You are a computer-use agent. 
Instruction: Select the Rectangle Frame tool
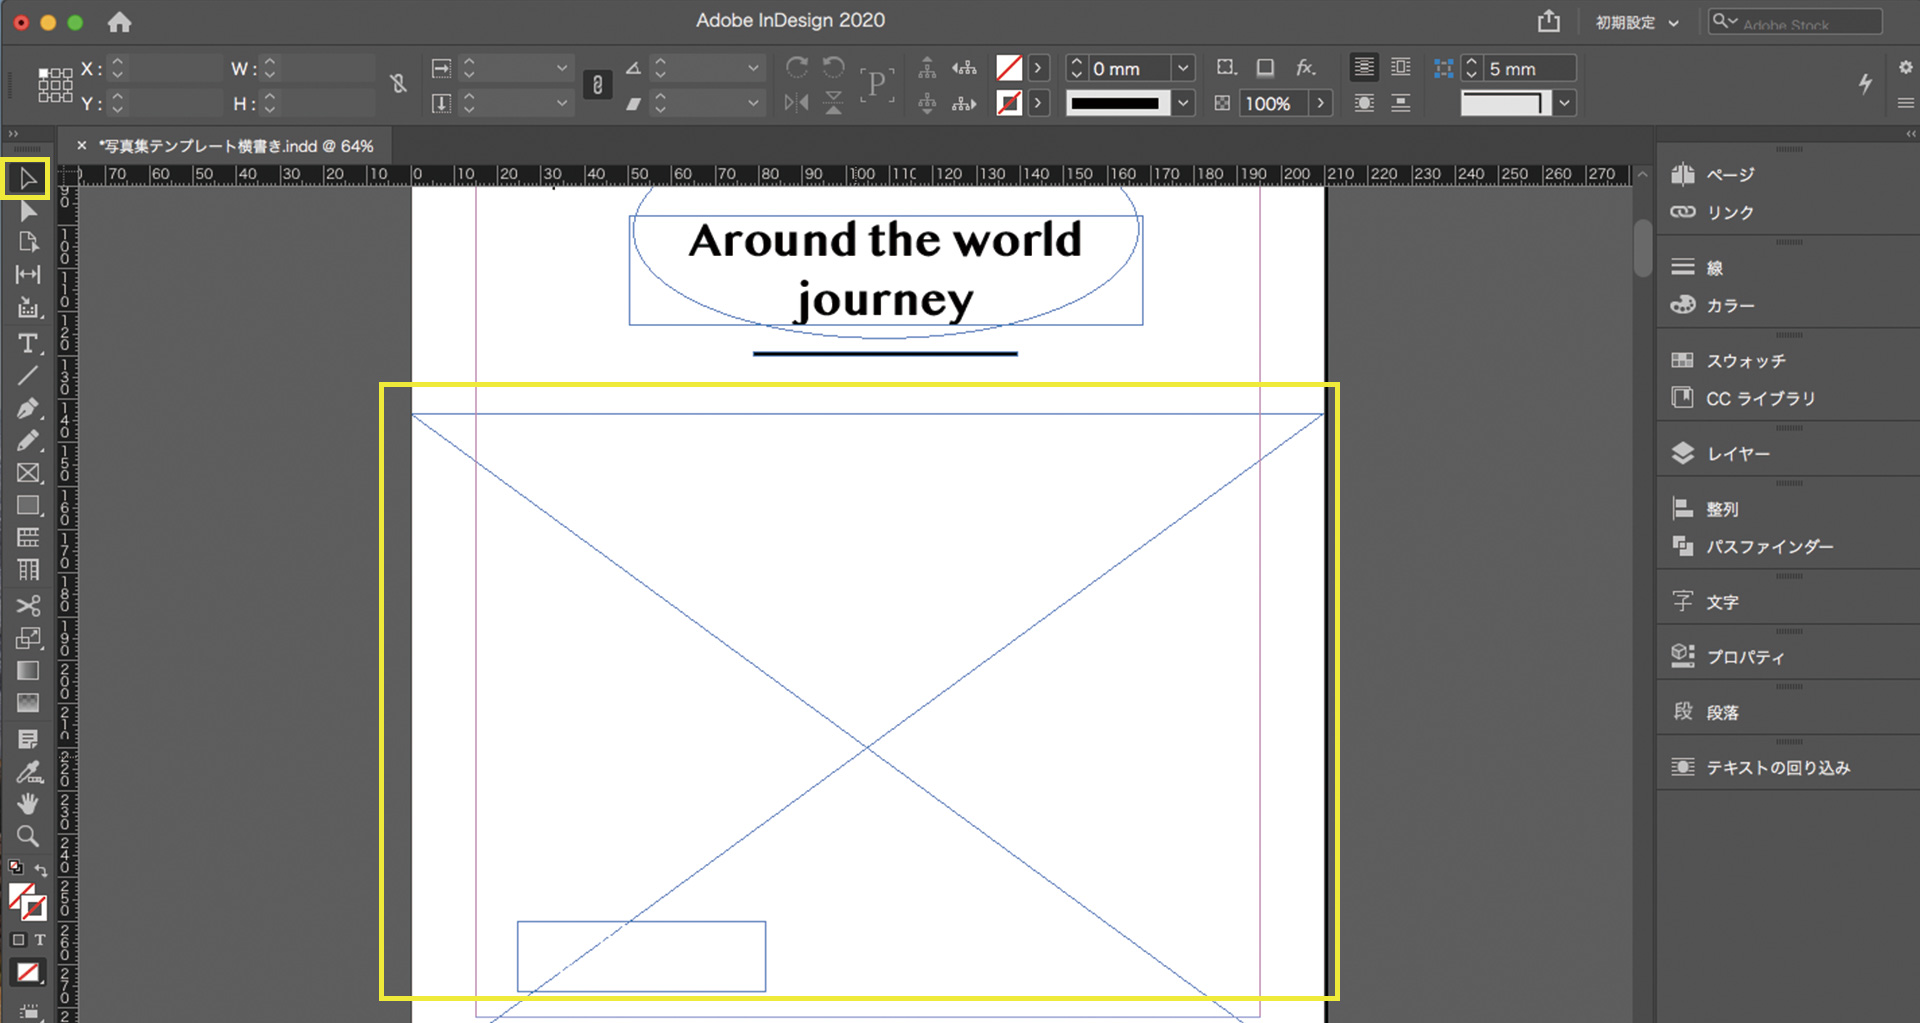tap(28, 473)
